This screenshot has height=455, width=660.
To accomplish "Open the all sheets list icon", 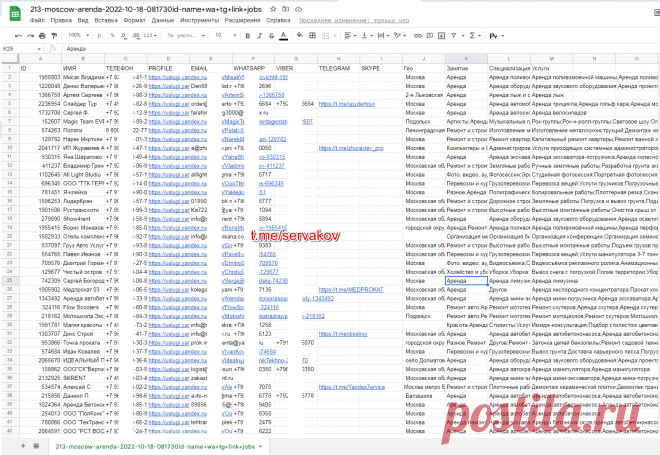I will pyautogui.click(x=36, y=446).
